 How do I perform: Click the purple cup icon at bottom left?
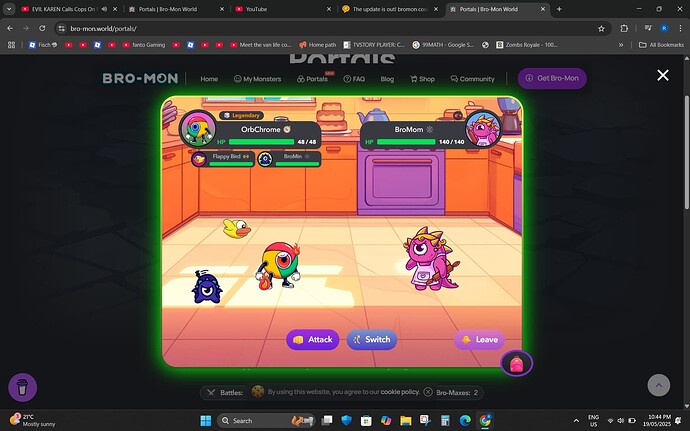[x=23, y=387]
